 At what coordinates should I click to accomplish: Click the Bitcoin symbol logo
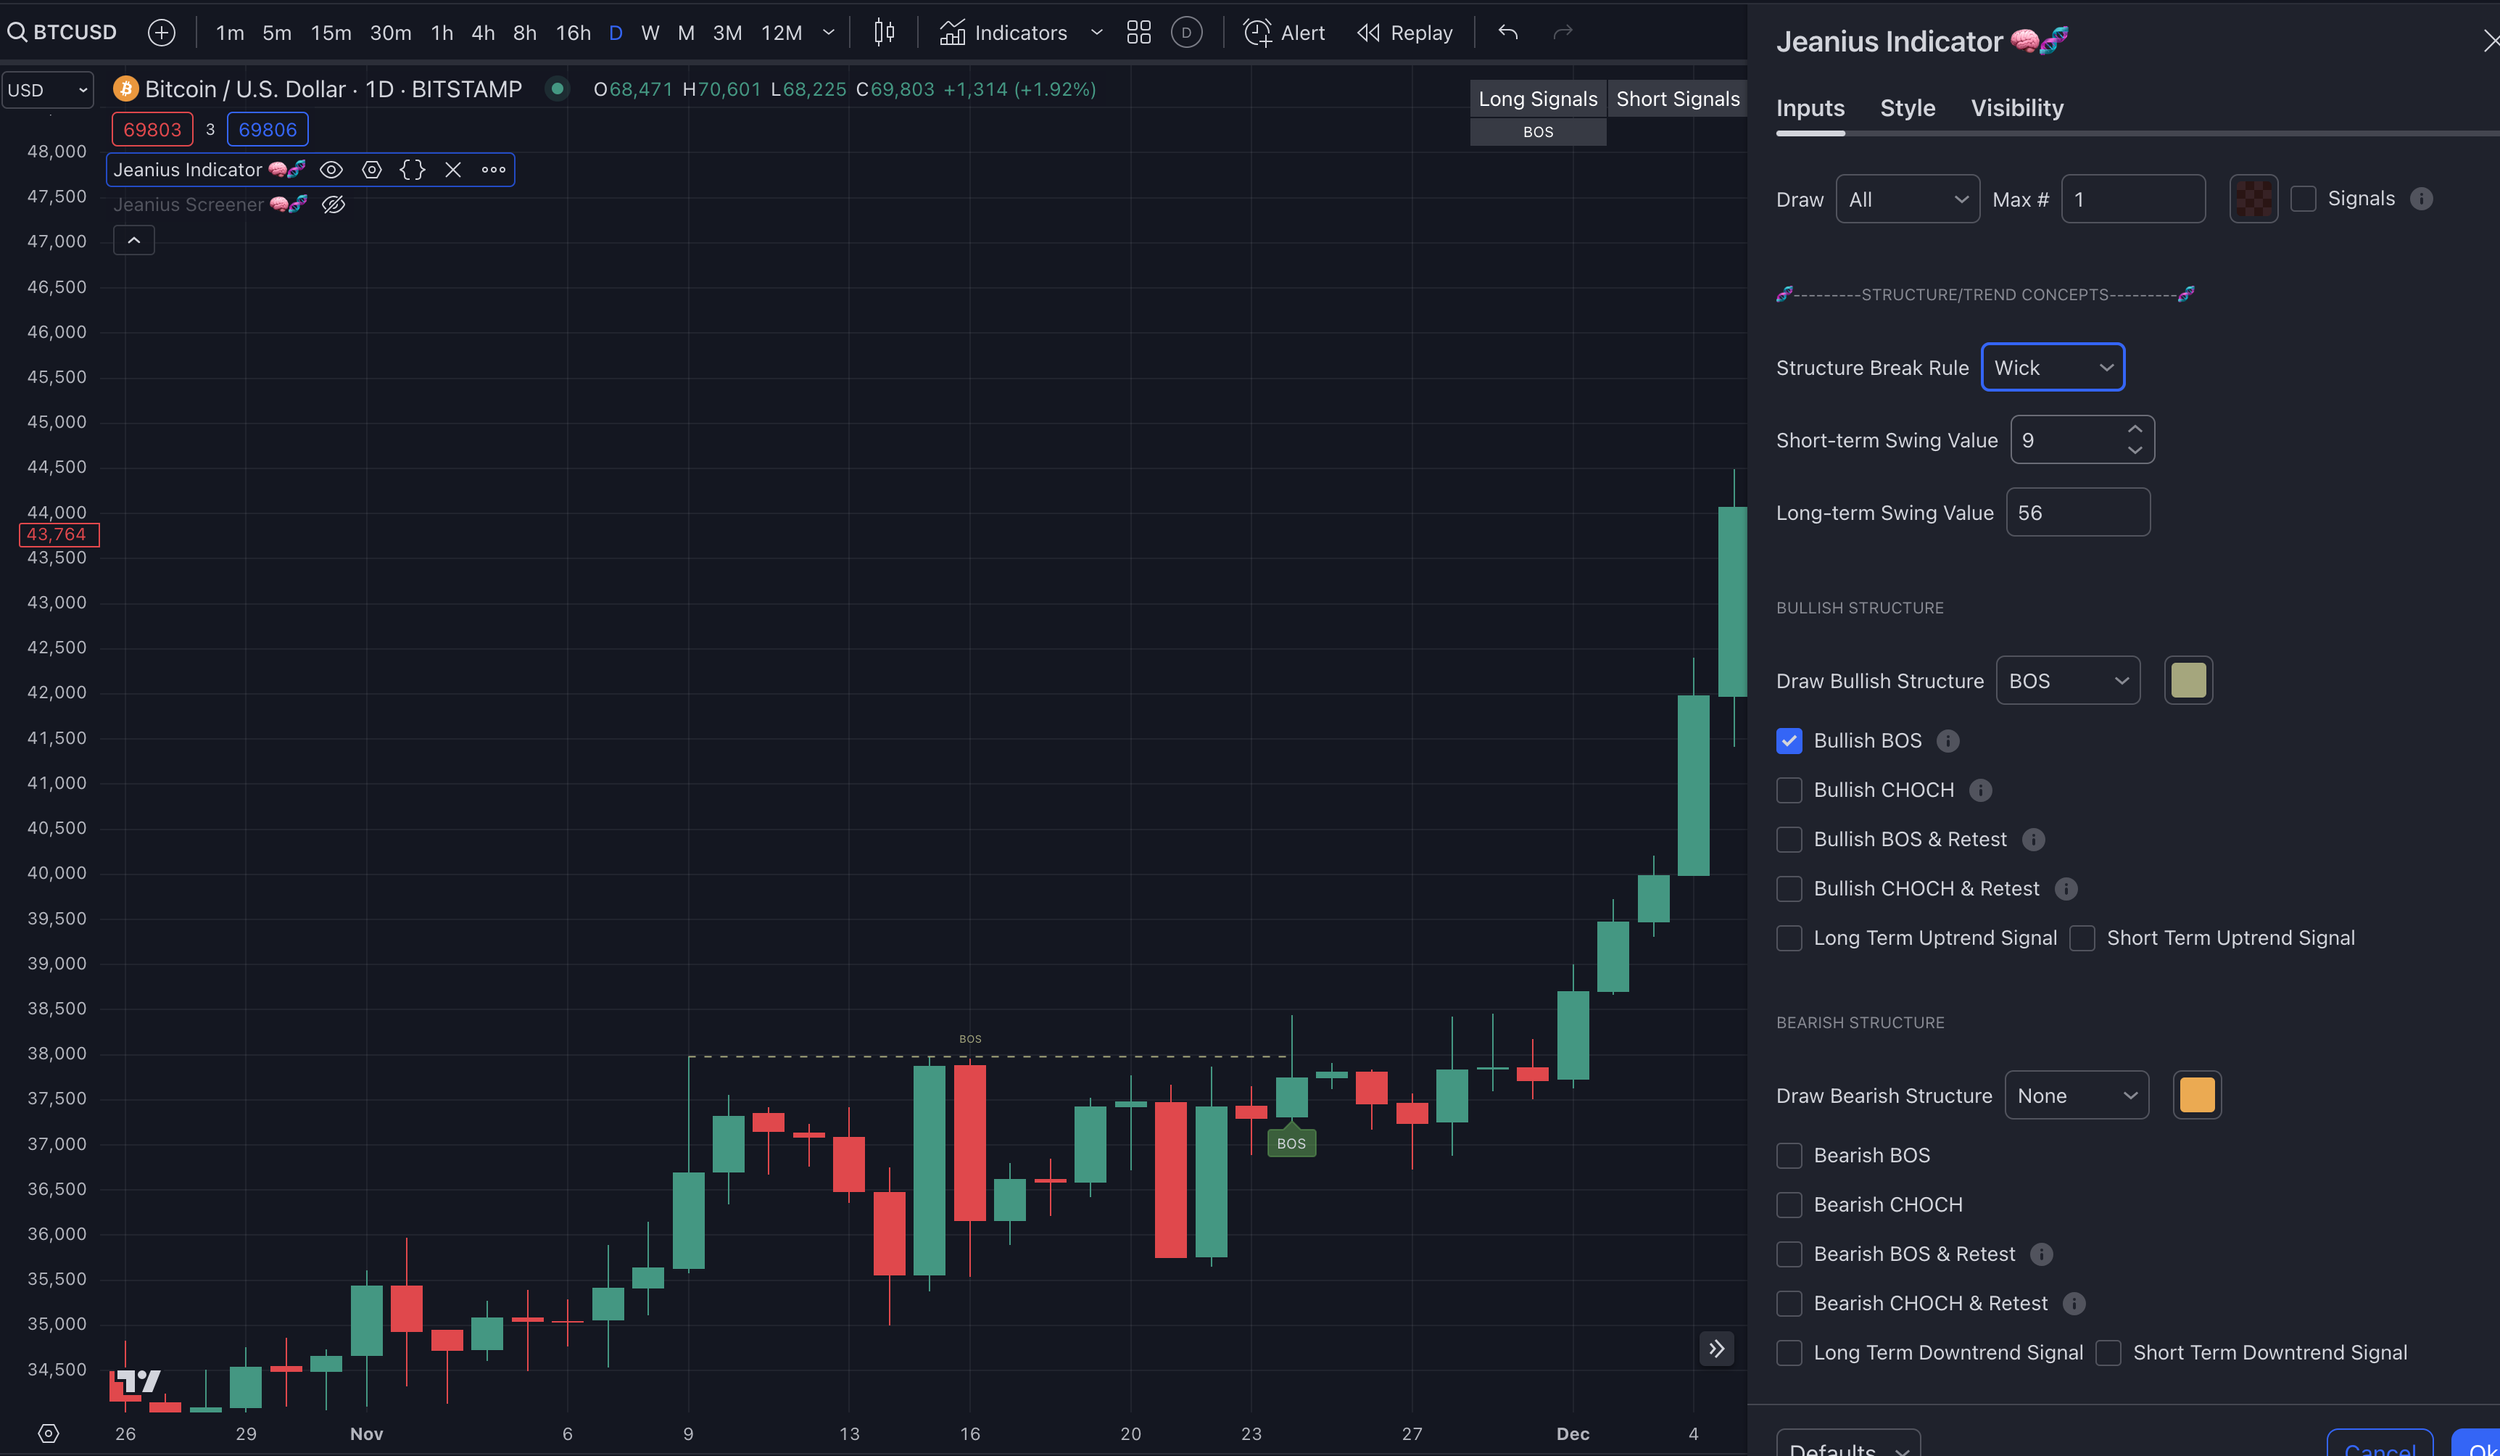(125, 89)
